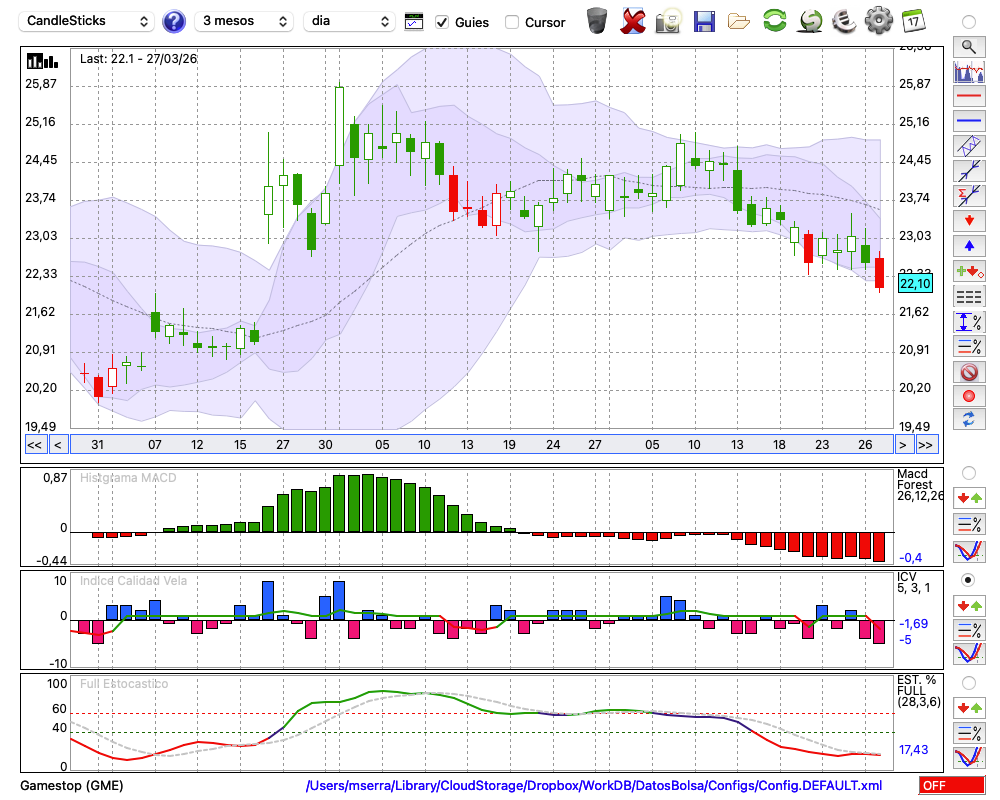Uncheck the Guies checkbox
1000x800 pixels.
tap(442, 22)
